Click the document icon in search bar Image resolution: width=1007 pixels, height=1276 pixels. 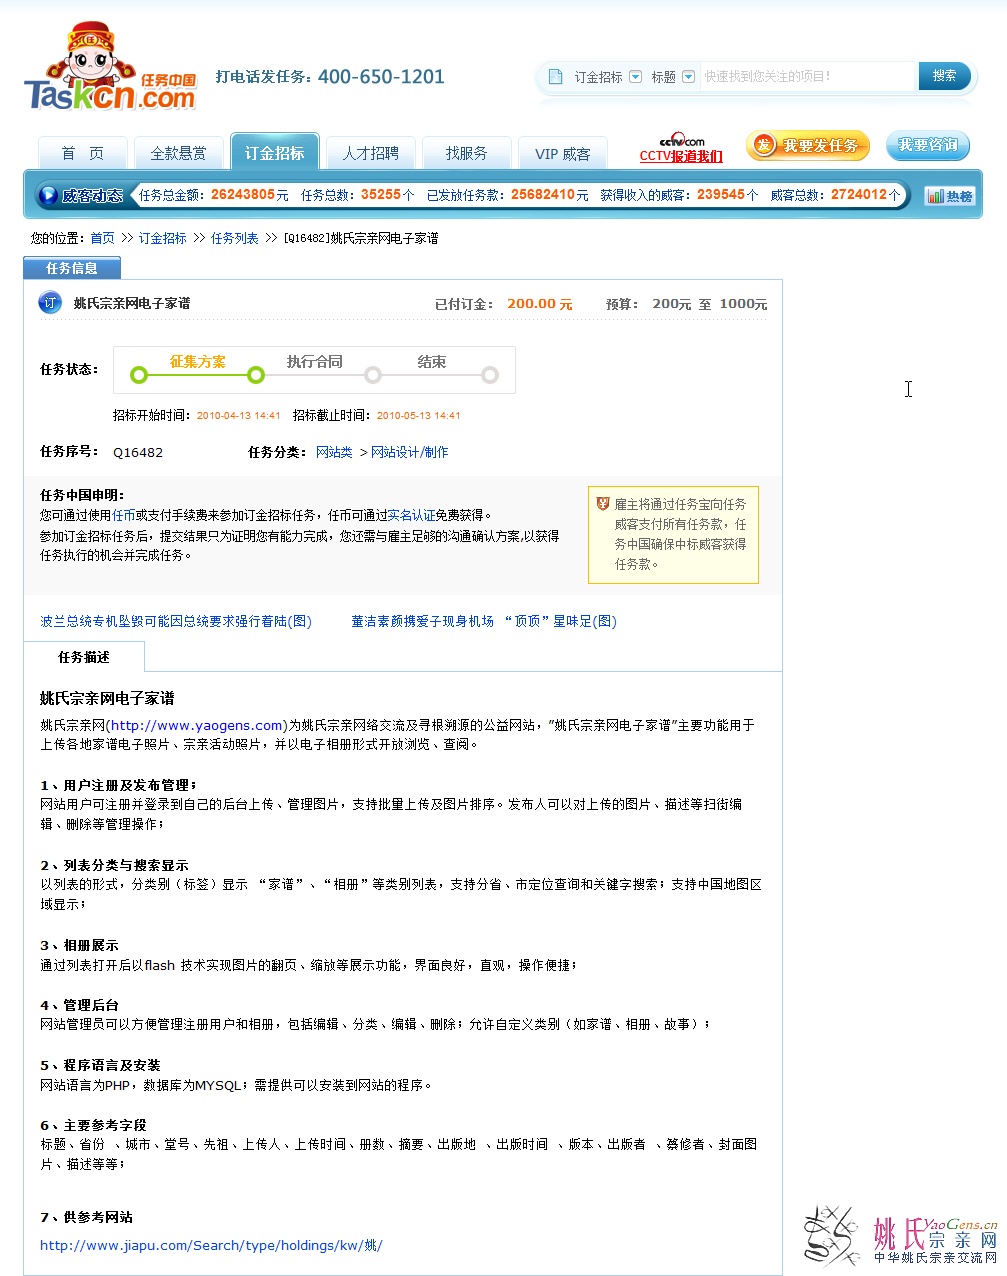point(556,77)
